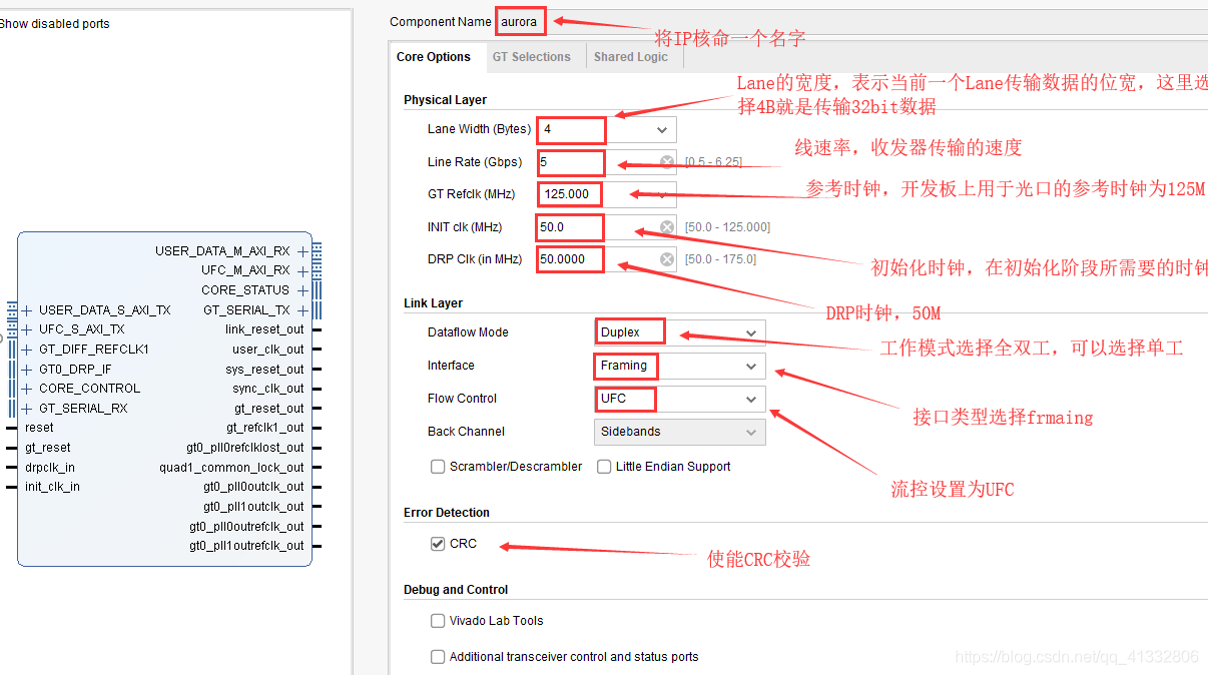This screenshot has height=675, width=1208.
Task: Click the Error Detection section heading
Action: pos(446,513)
